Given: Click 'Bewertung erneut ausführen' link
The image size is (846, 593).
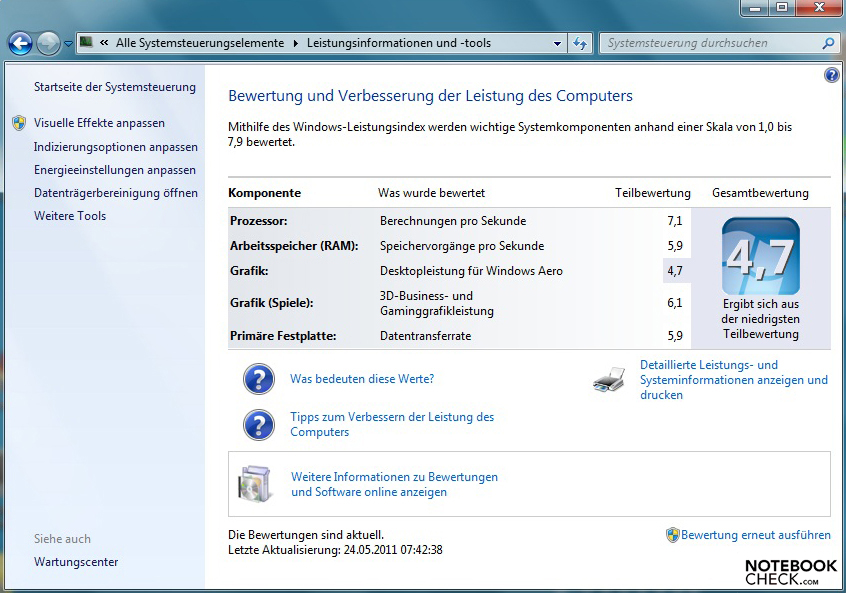Looking at the screenshot, I should coord(756,535).
